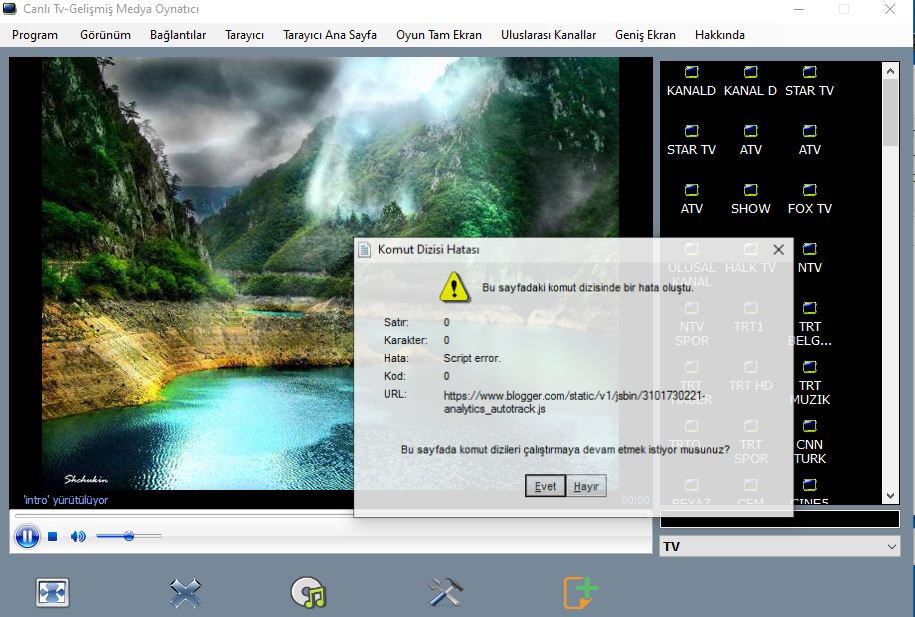Image resolution: width=915 pixels, height=617 pixels.
Task: Select the CNN TURK channel
Action: click(809, 426)
